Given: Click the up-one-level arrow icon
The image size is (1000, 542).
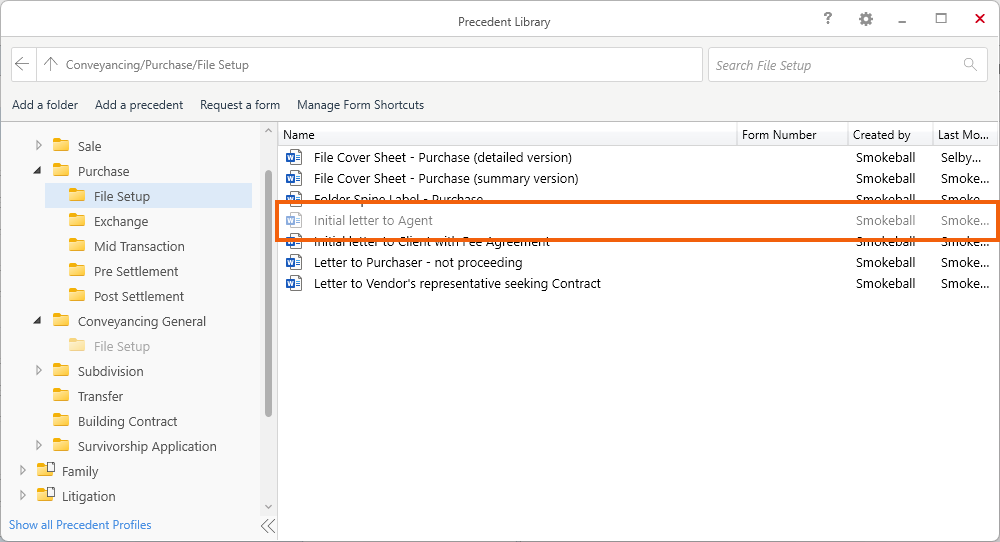Looking at the screenshot, I should 51,65.
